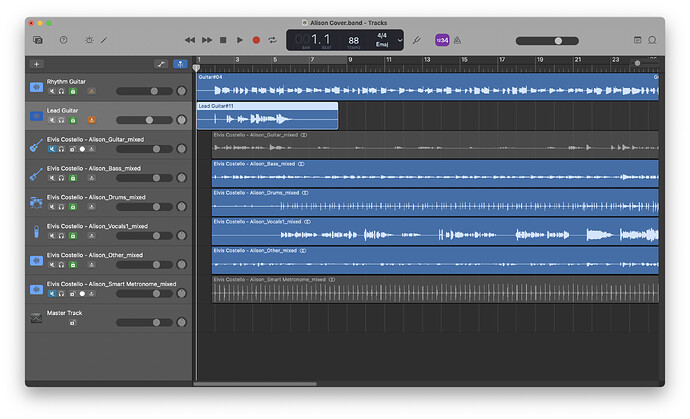Solo the Alison_Other_mixed track
The height and width of the screenshot is (419, 690).
point(62,265)
